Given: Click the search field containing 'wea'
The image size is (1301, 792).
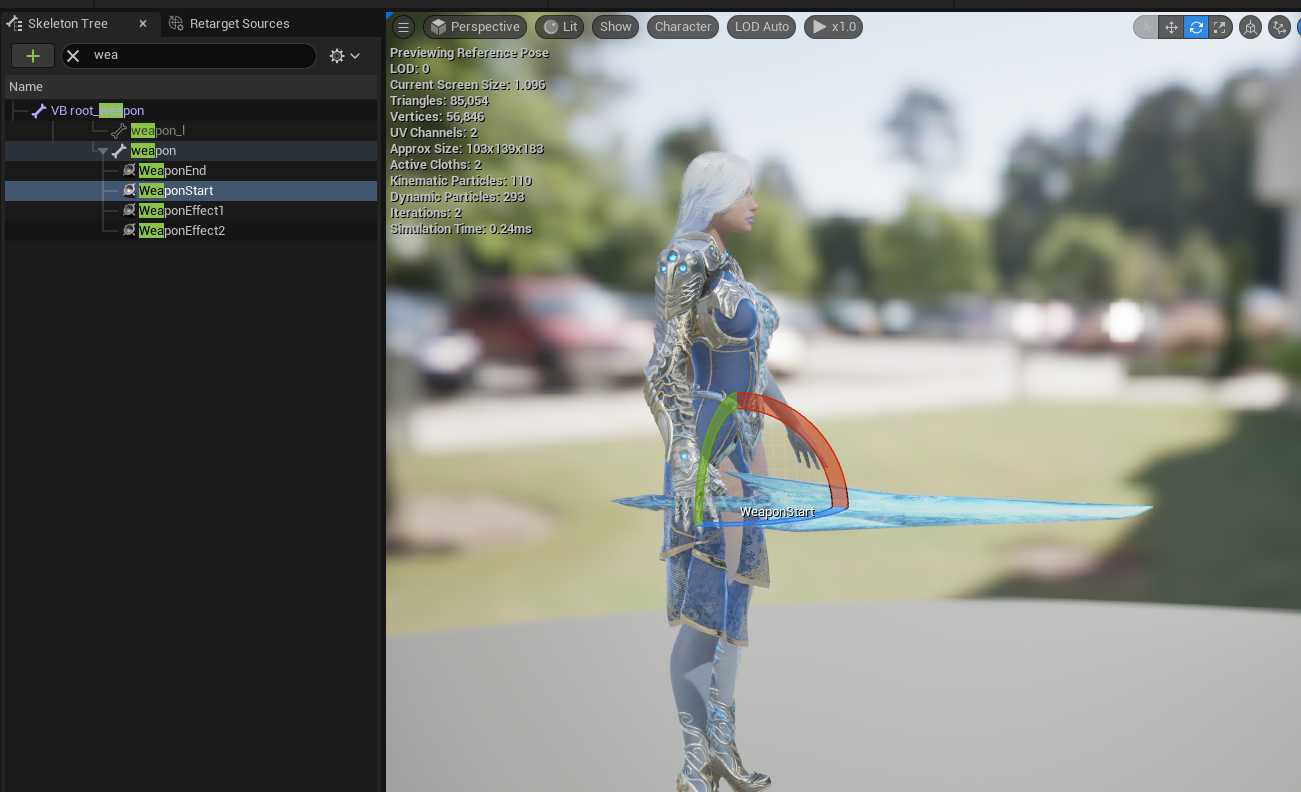Looking at the screenshot, I should coord(189,56).
